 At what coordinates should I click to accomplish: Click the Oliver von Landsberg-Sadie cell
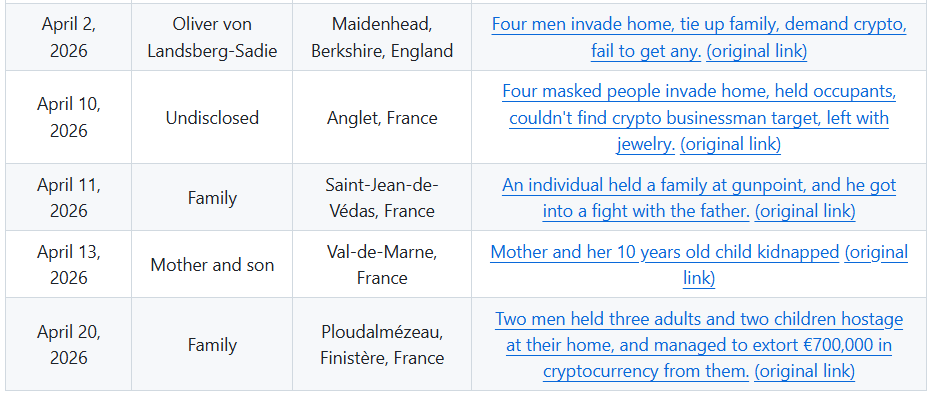pyautogui.click(x=211, y=37)
